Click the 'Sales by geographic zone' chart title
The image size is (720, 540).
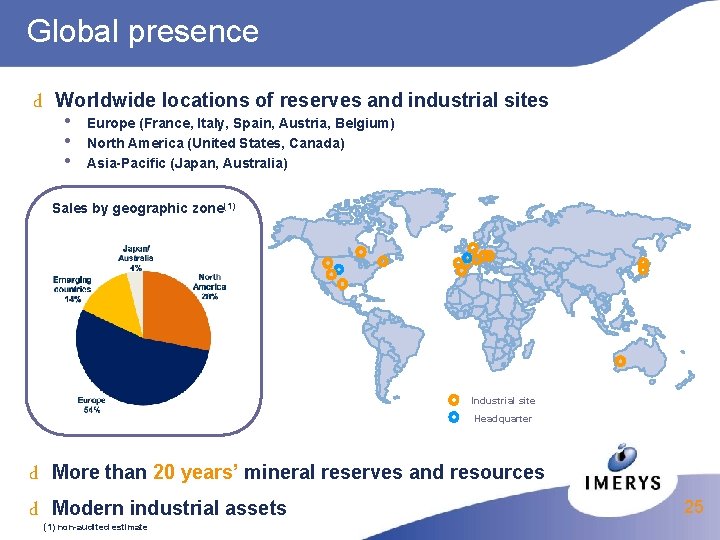click(x=144, y=208)
